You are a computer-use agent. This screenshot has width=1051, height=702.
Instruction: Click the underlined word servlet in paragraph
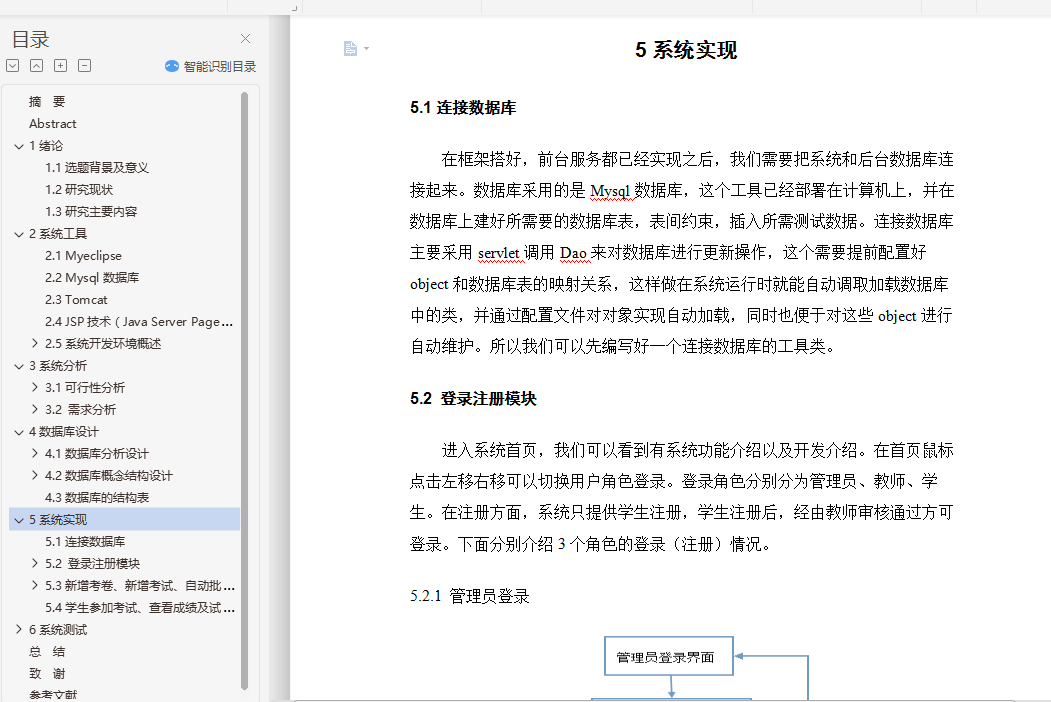coord(499,253)
